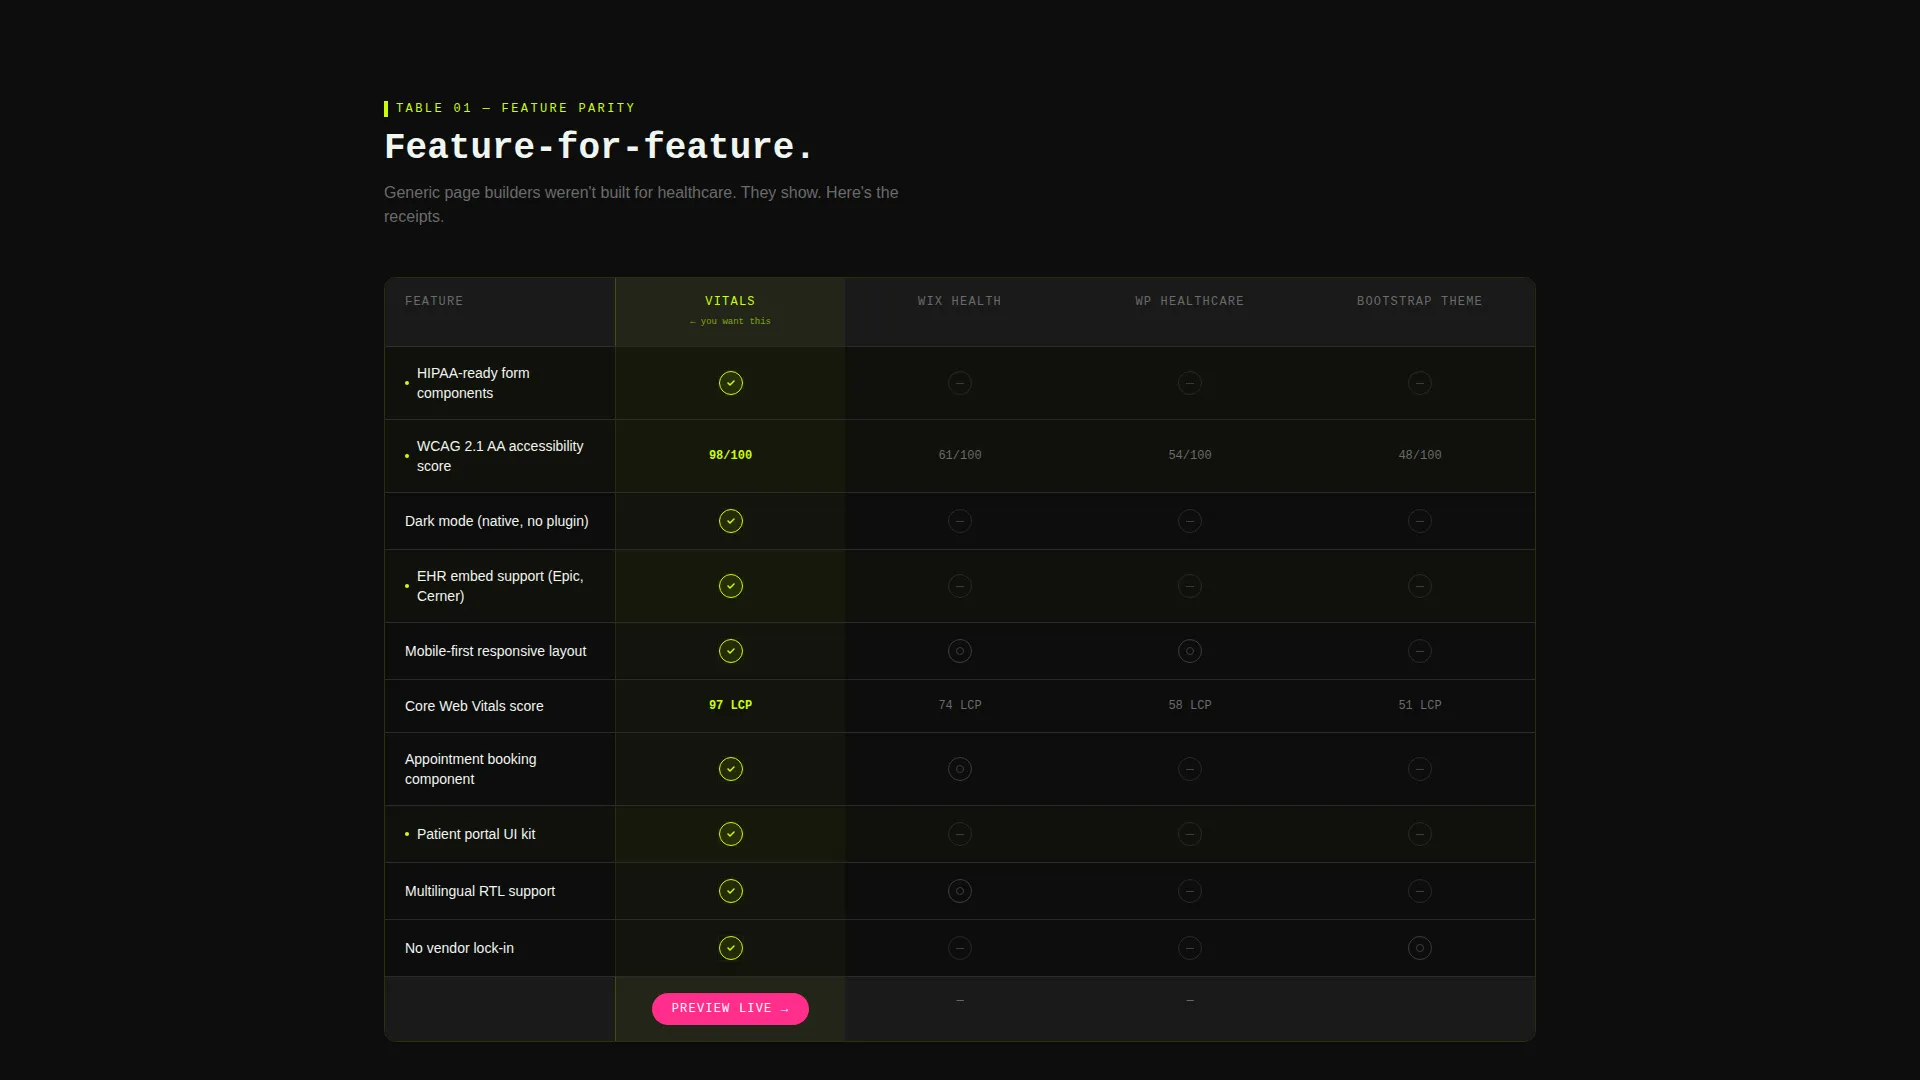The width and height of the screenshot is (1920, 1080).
Task: Click the 'you want this' caption
Action: pyautogui.click(x=730, y=321)
